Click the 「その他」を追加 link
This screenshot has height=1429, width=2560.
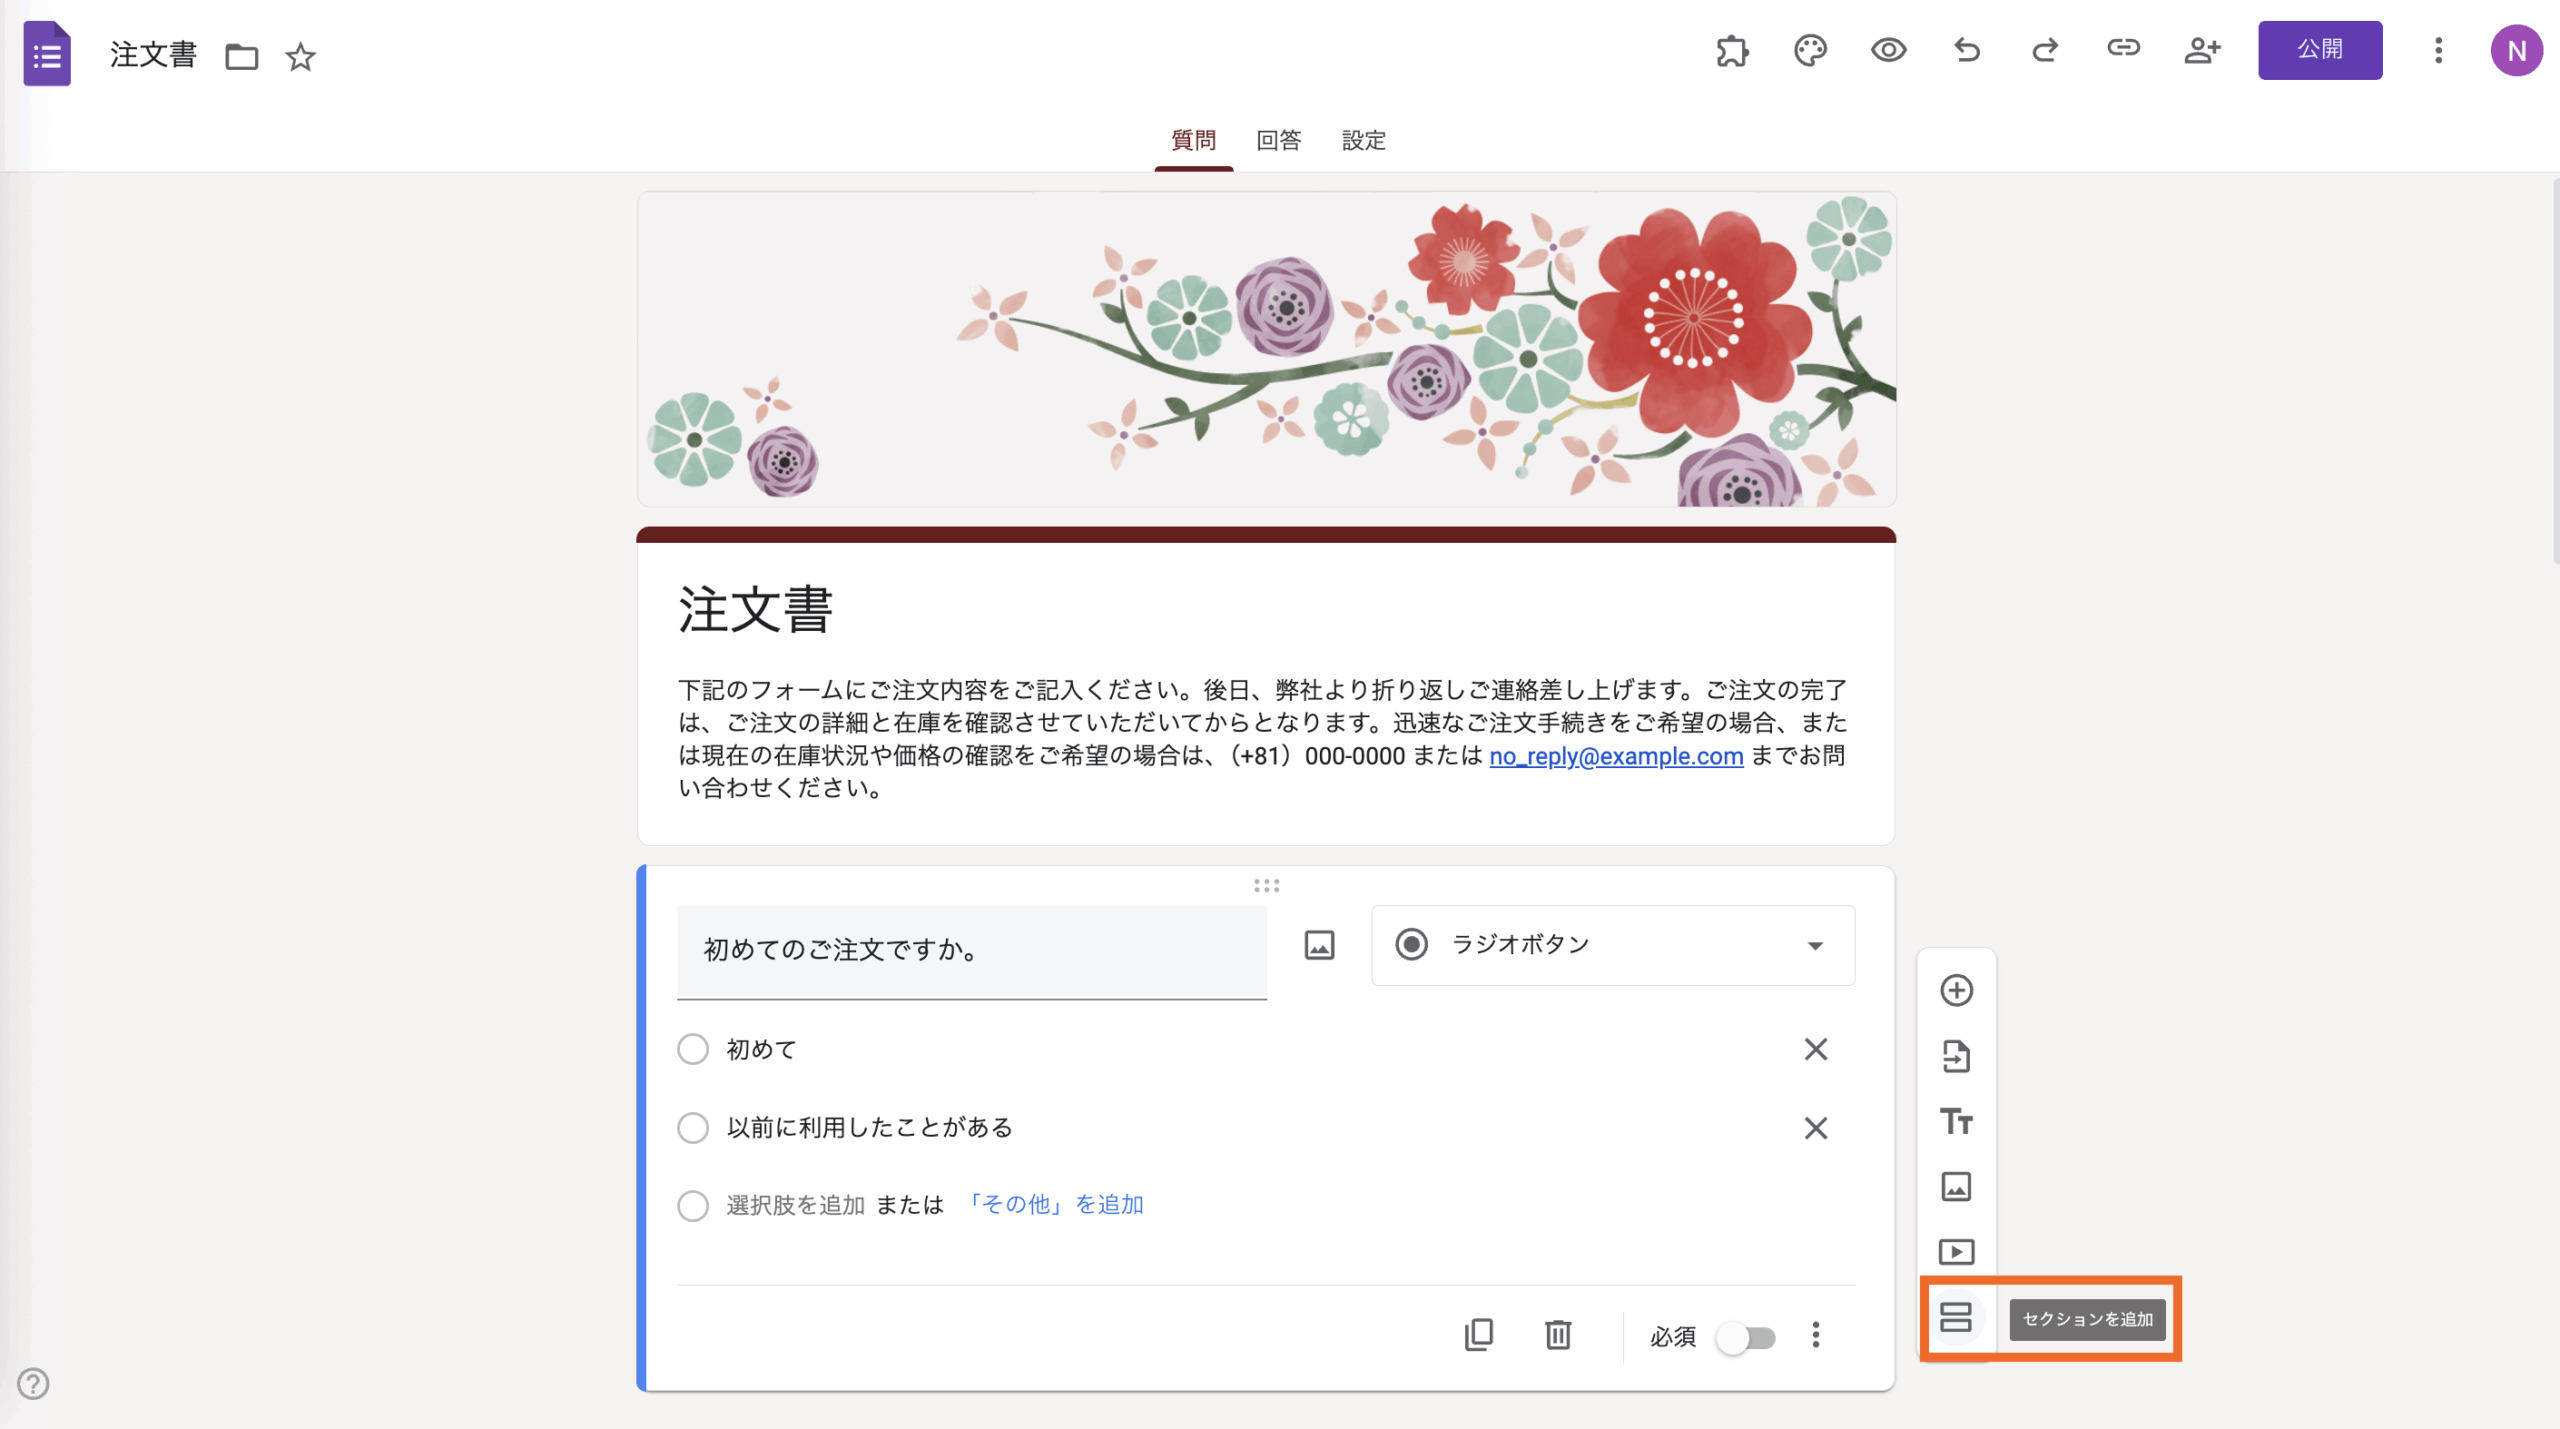click(1055, 1204)
